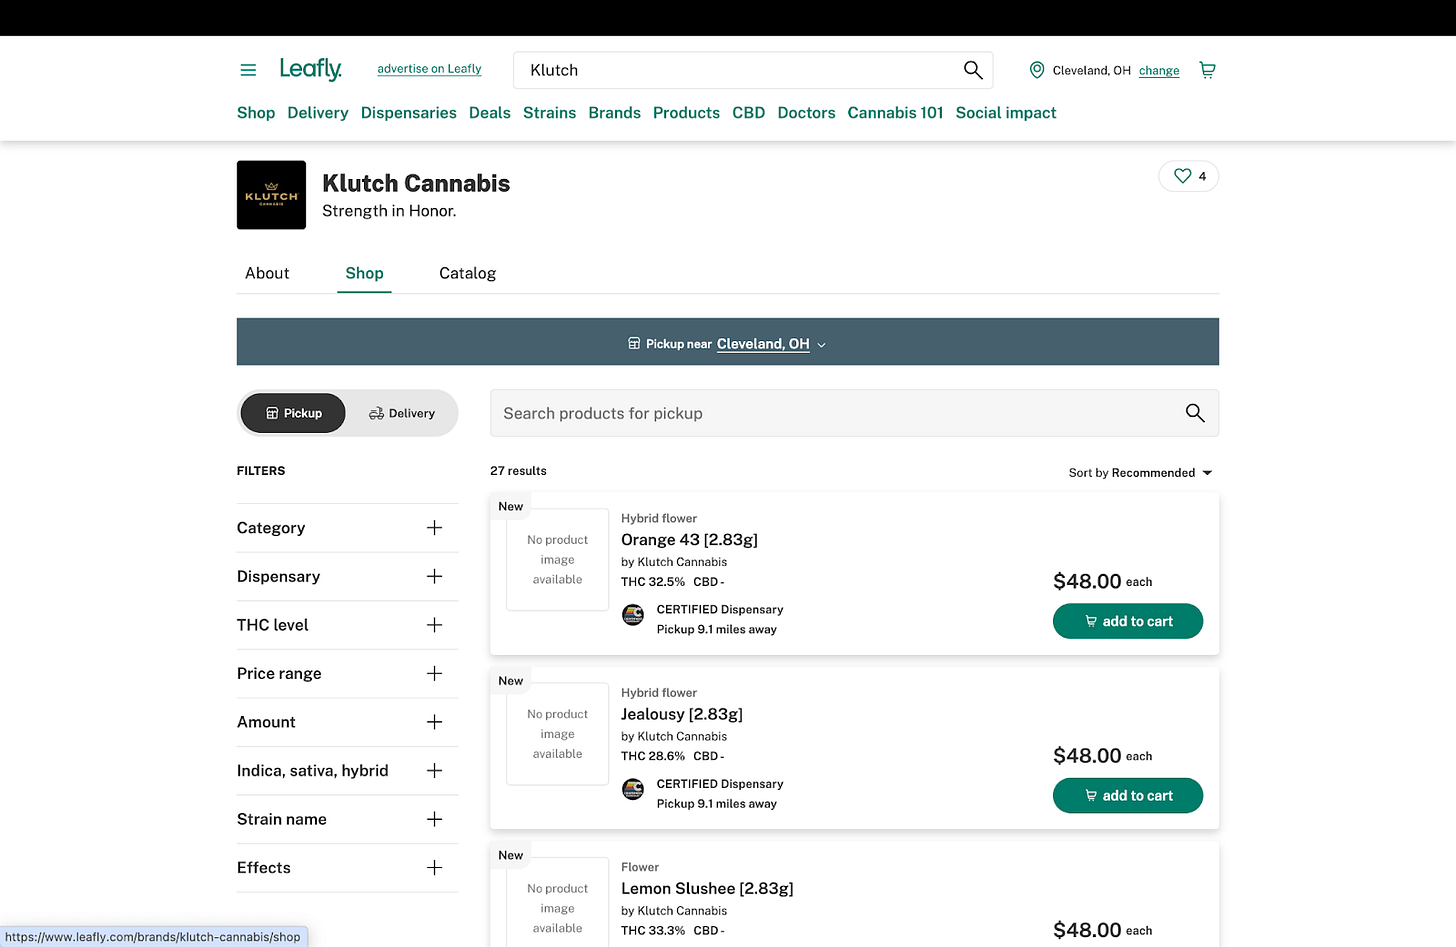Select the Pickup toggle option
1456x947 pixels.
click(293, 413)
